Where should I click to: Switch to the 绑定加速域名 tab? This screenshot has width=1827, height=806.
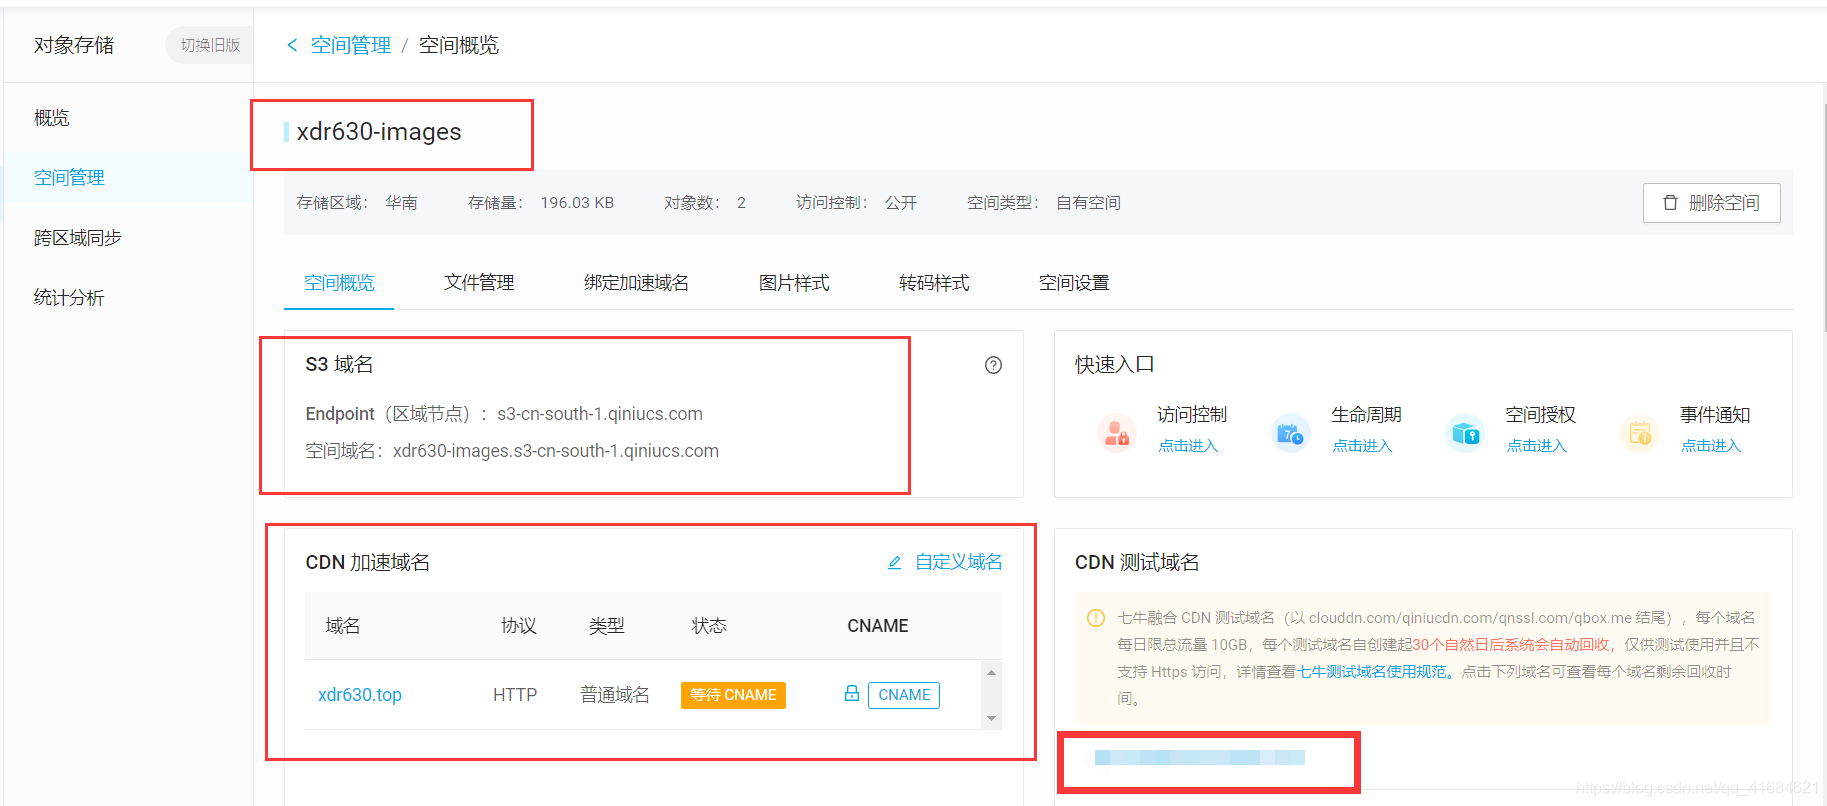point(636,283)
